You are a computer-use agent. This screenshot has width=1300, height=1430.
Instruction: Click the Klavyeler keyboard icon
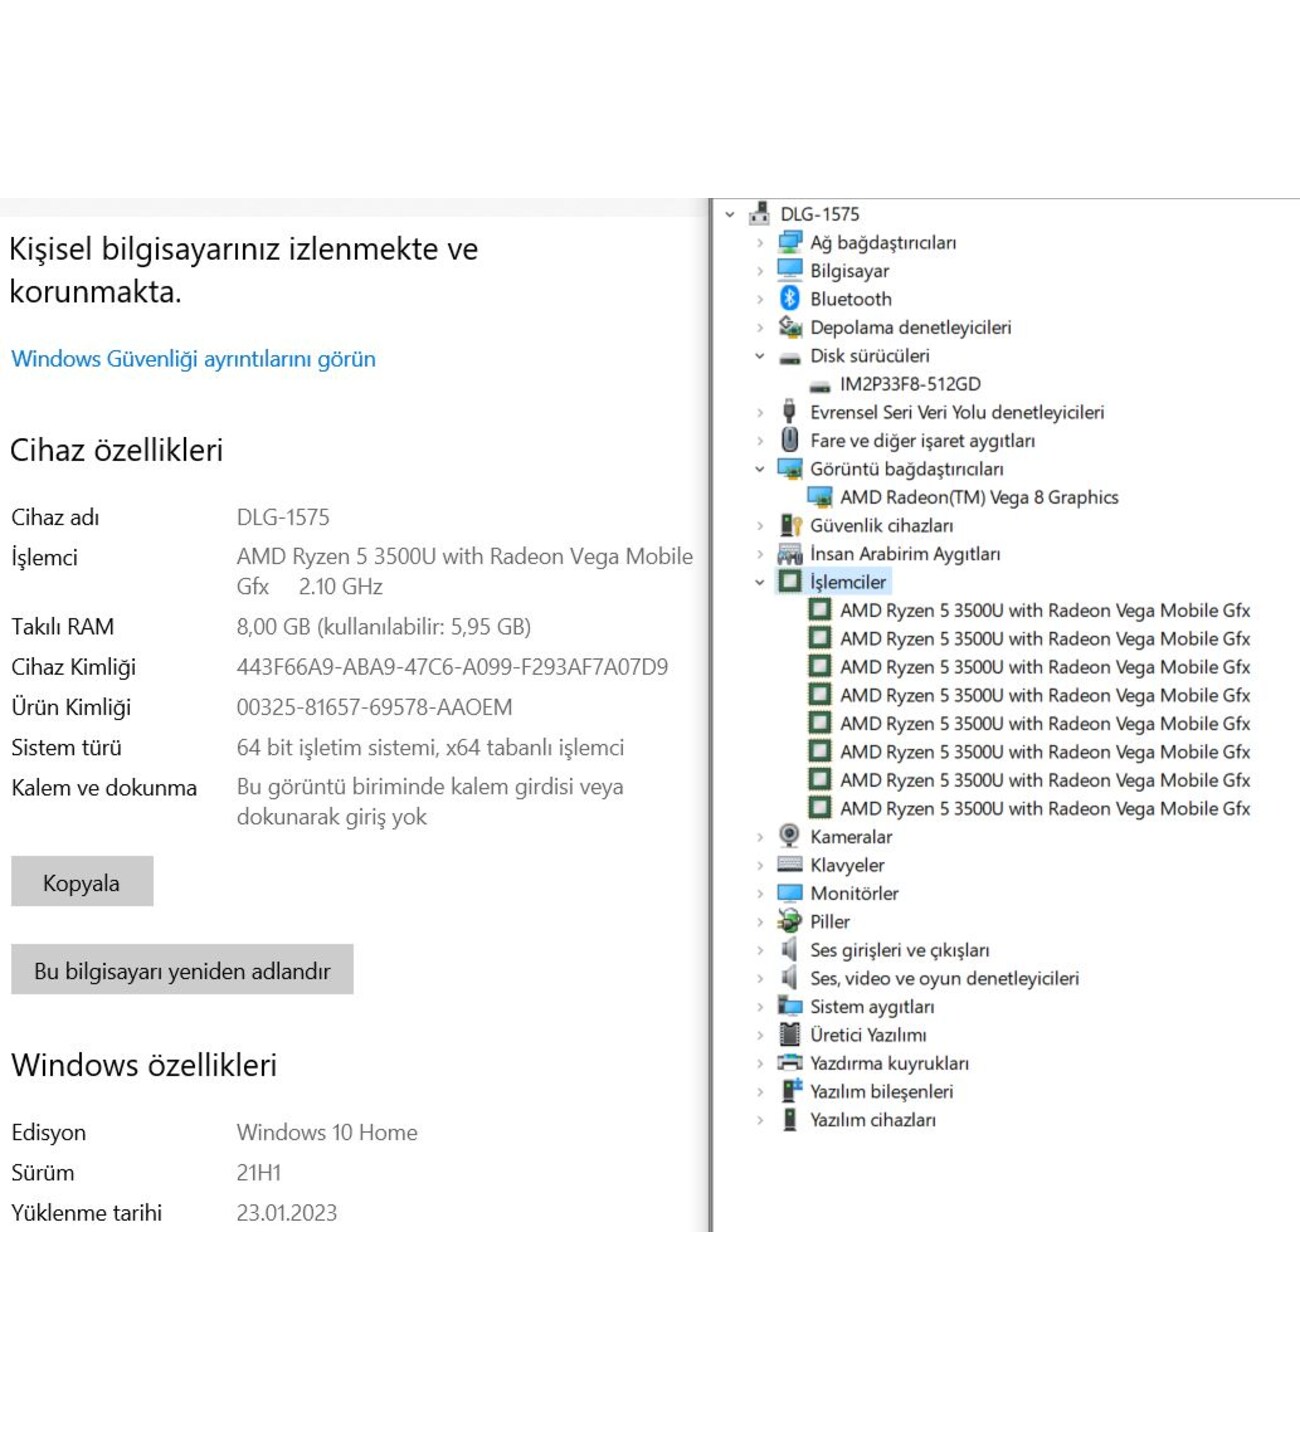click(x=790, y=864)
